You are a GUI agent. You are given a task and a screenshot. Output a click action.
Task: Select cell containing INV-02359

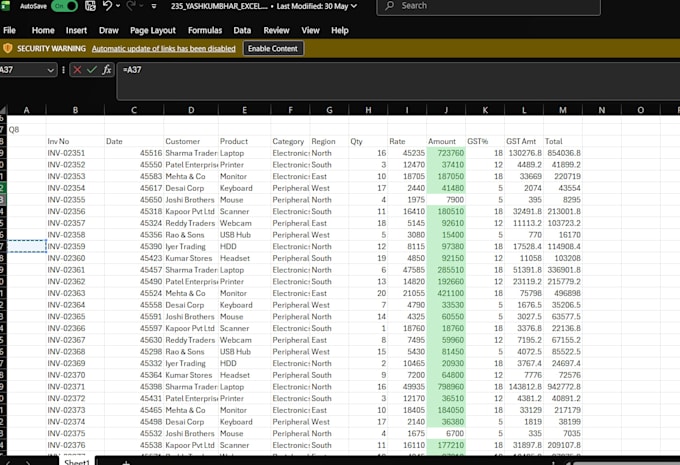pos(75,246)
